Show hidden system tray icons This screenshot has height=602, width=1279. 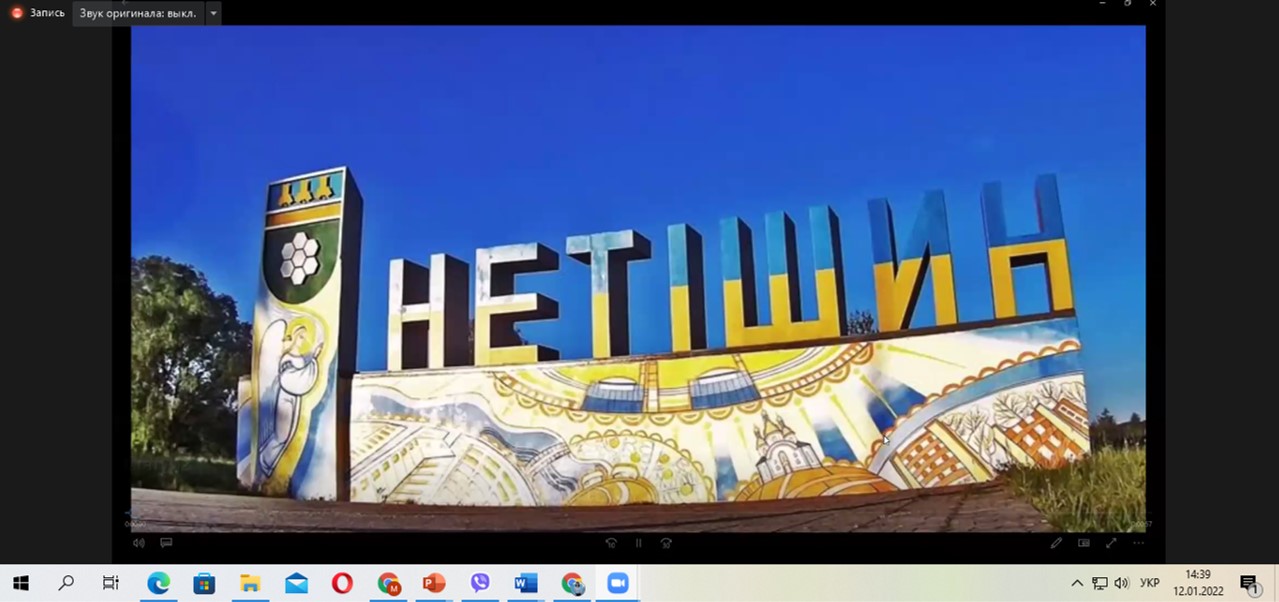pos(1077,583)
